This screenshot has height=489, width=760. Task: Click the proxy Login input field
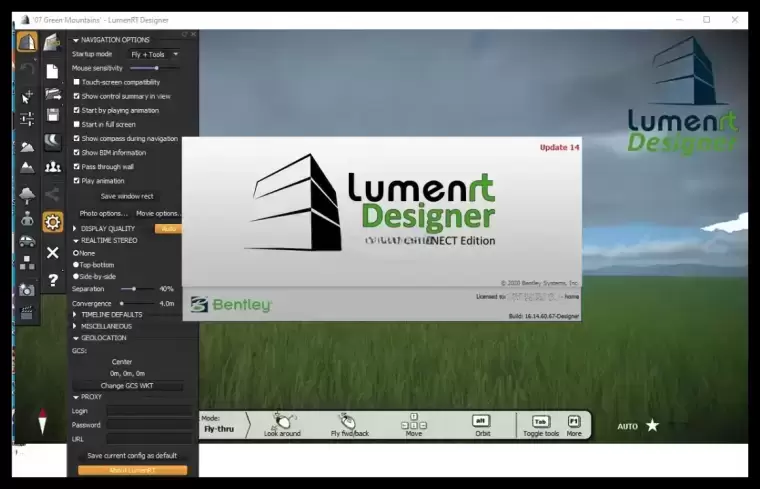[x=150, y=411]
